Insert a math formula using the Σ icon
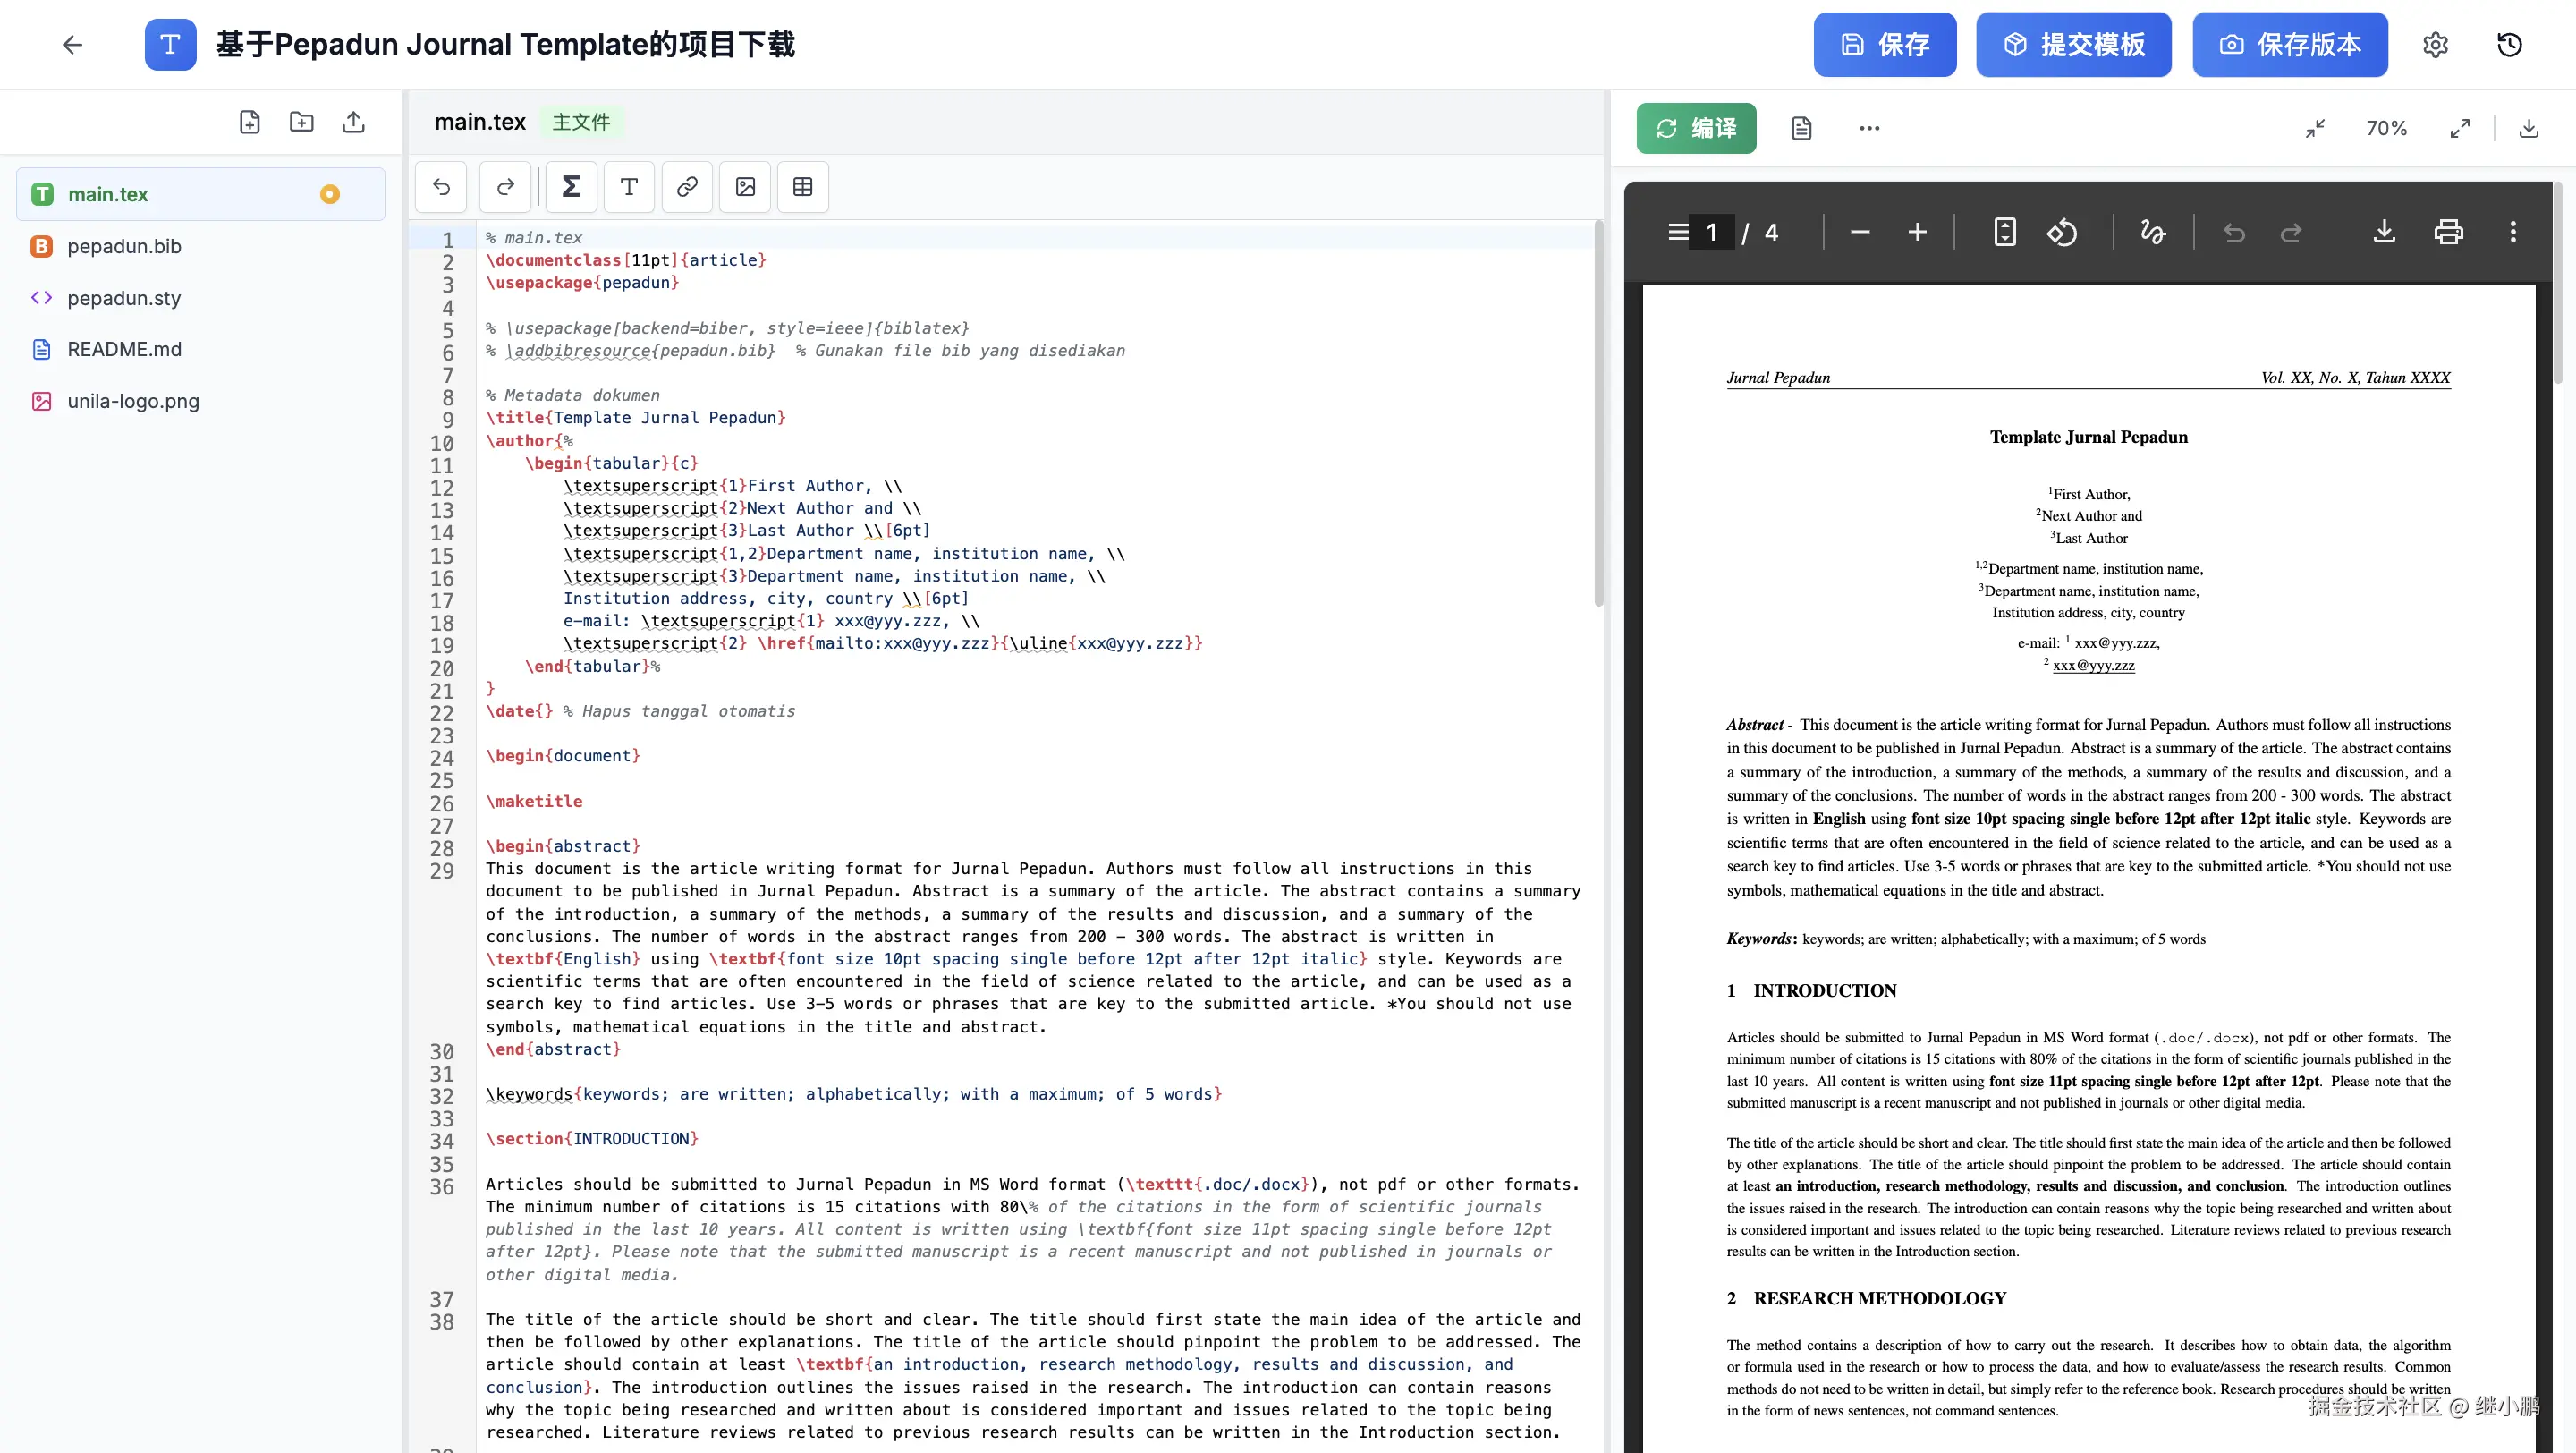This screenshot has width=2576, height=1453. pos(571,187)
